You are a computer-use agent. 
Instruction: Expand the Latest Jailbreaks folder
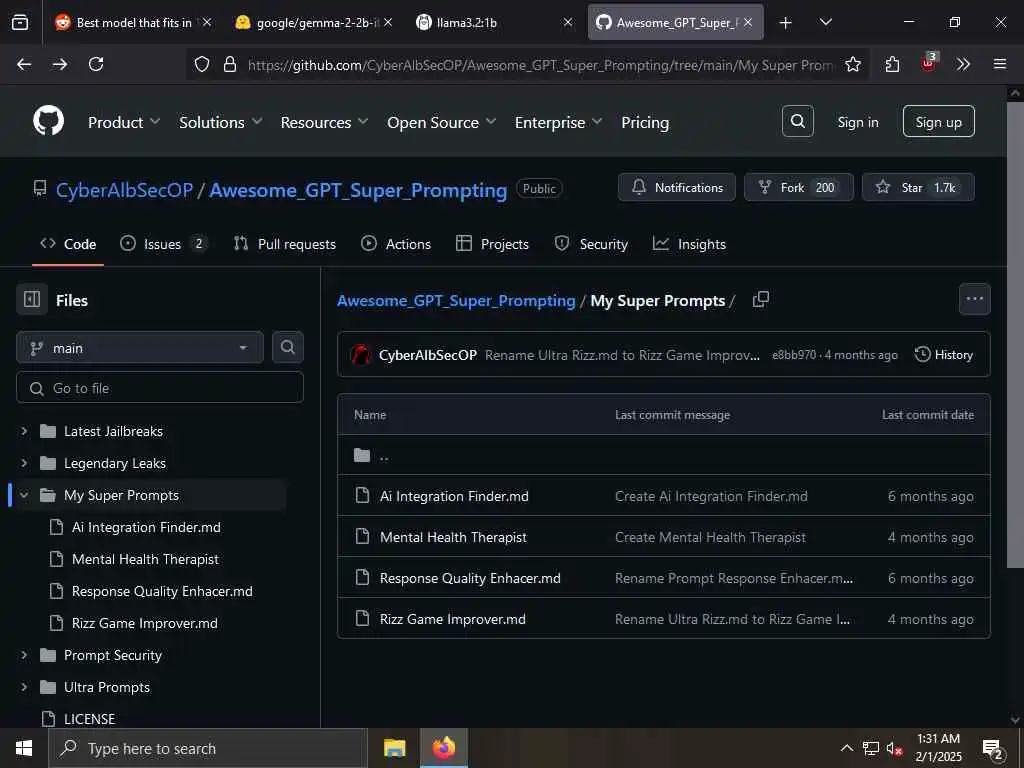coord(24,431)
